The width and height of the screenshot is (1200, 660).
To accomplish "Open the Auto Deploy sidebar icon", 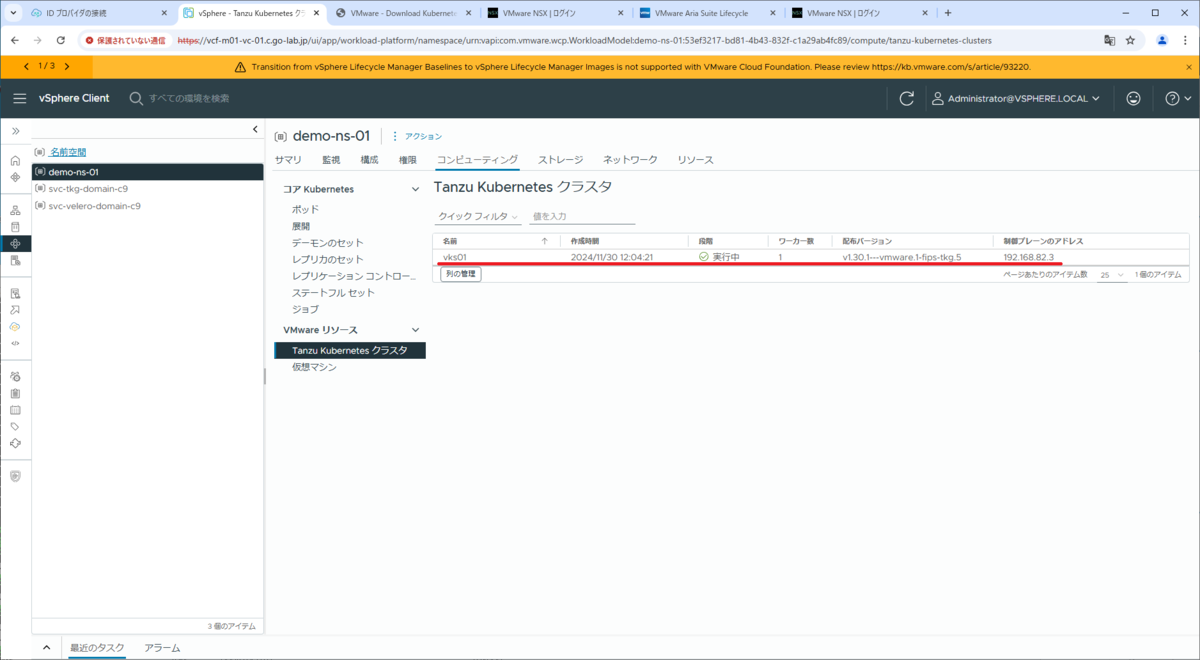I will pos(15,310).
